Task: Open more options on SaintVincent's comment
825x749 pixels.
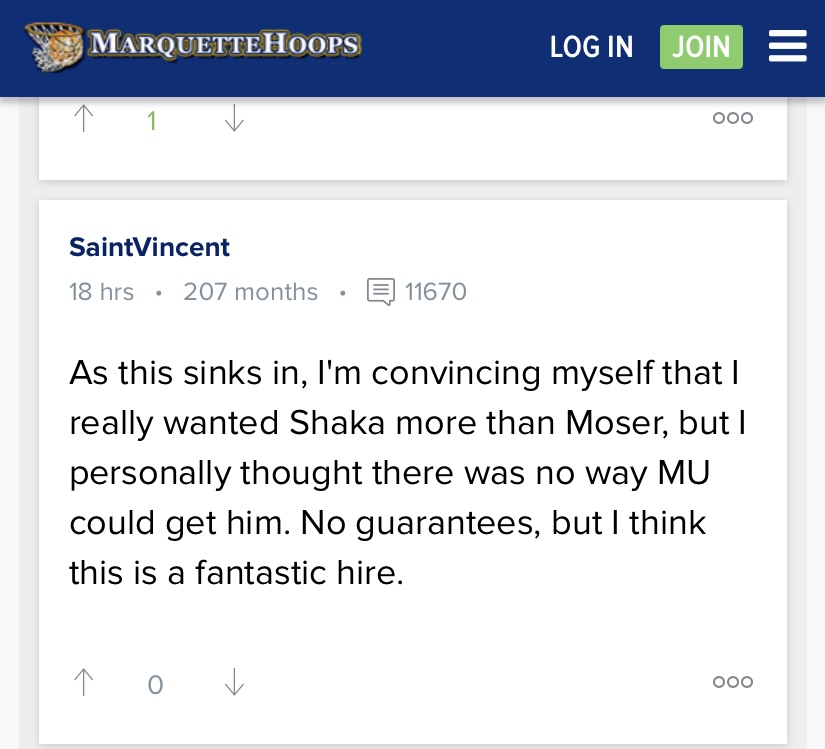Action: [732, 682]
